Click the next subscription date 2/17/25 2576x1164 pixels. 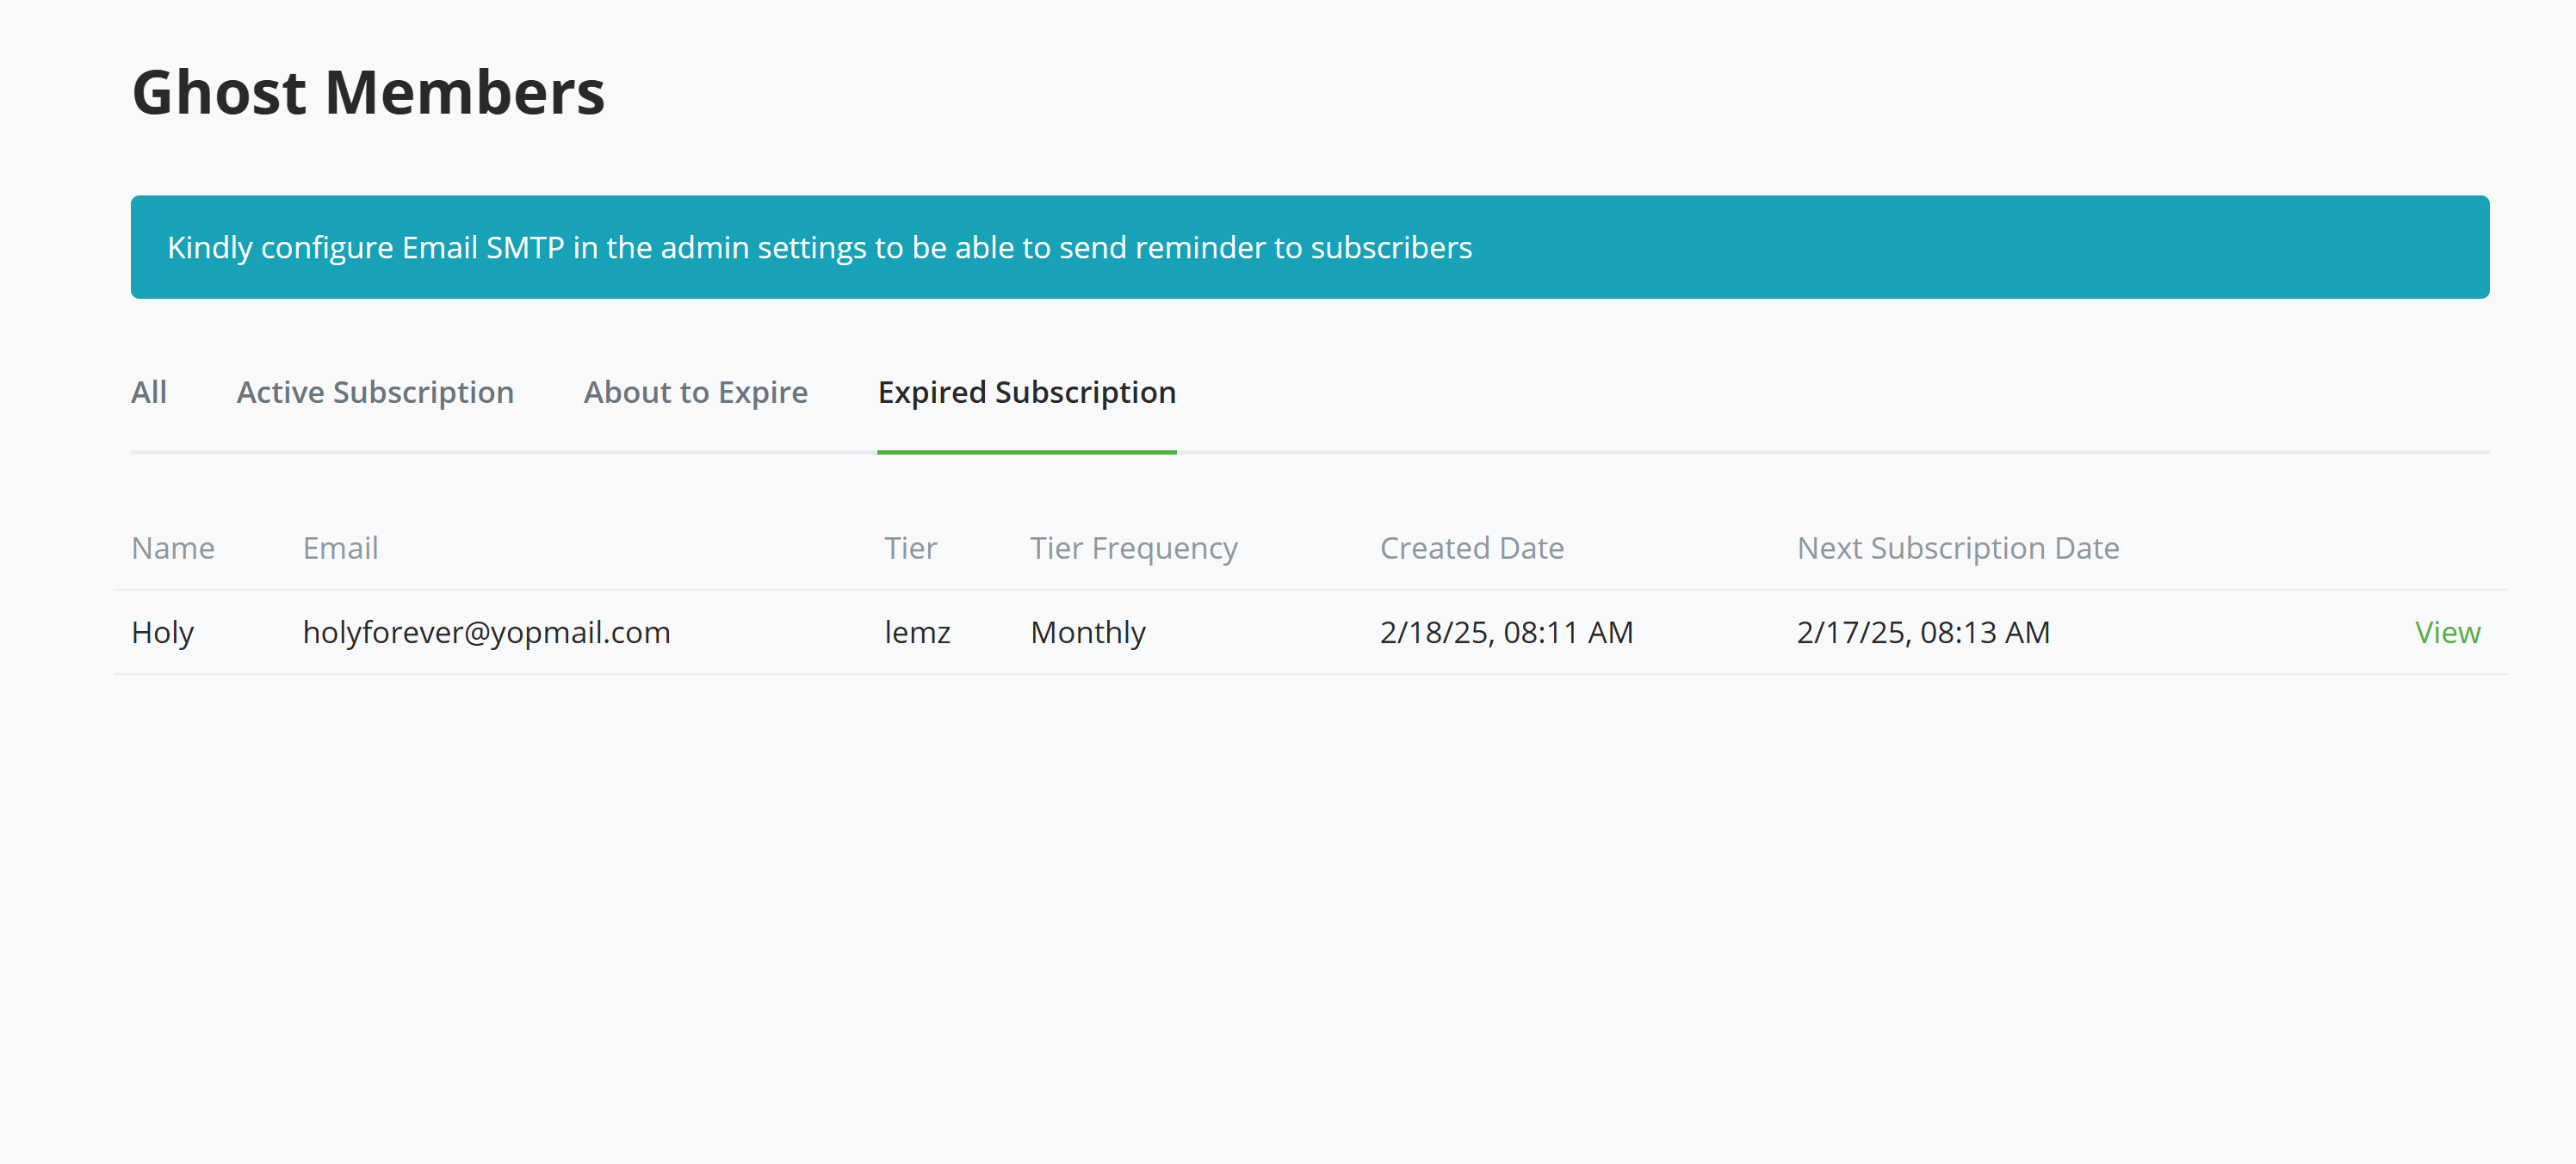click(1922, 632)
